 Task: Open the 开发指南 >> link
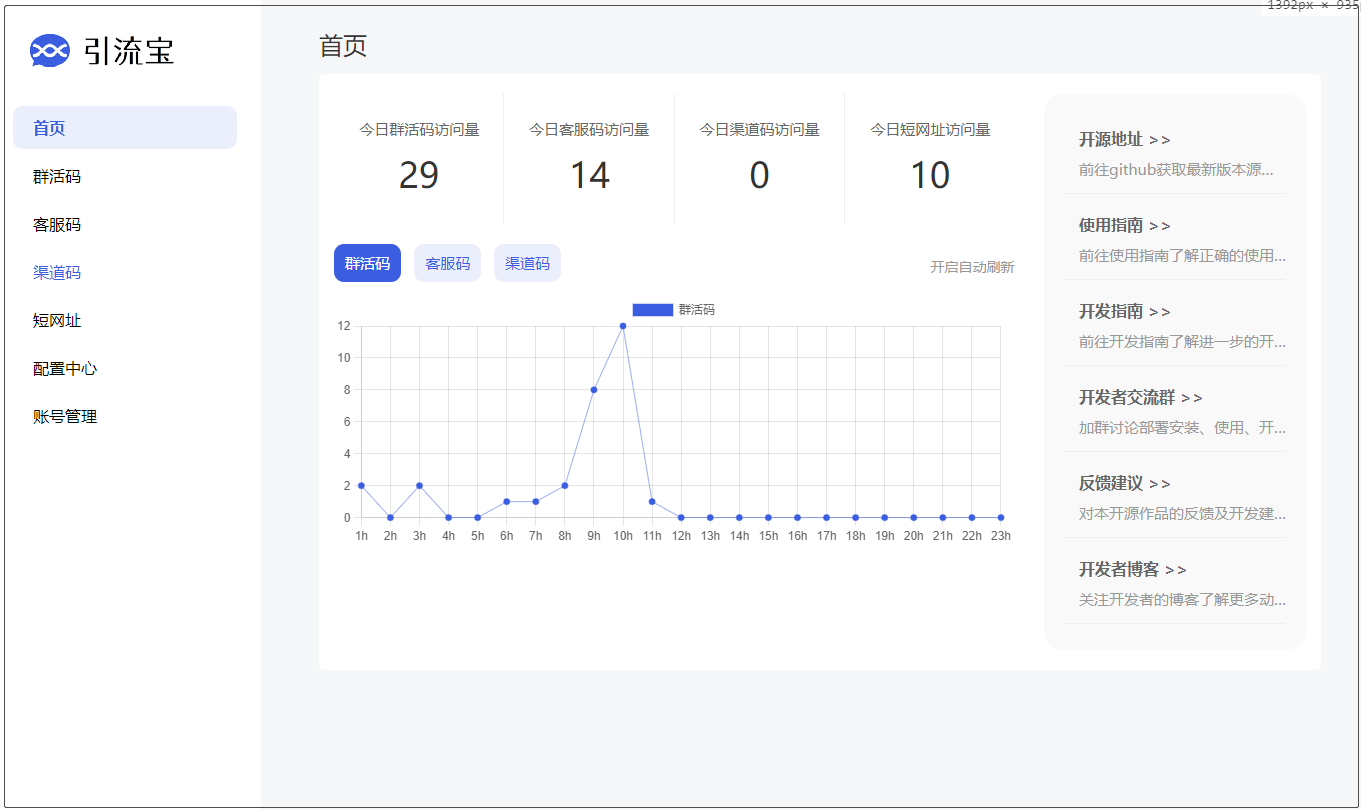pos(1124,311)
